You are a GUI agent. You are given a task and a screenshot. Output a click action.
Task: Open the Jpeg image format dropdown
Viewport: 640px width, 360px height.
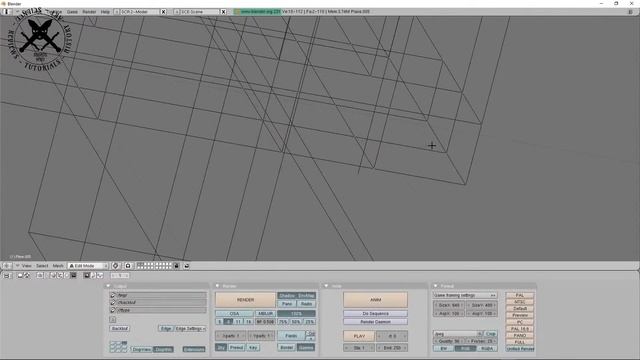tap(458, 333)
